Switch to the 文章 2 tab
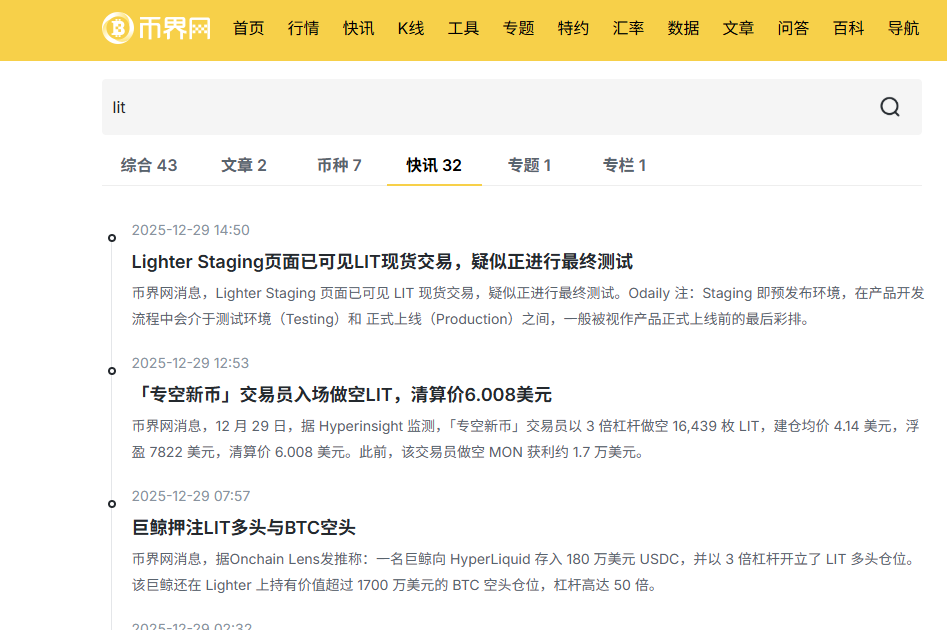Image resolution: width=947 pixels, height=630 pixels. (244, 165)
